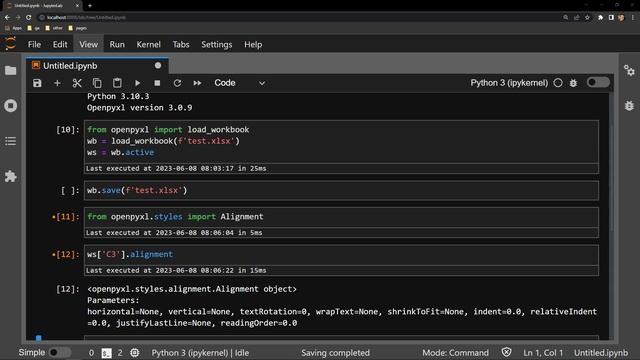Click the wb.save cell code editor
Screen dimensions: 640x360
click(x=341, y=191)
